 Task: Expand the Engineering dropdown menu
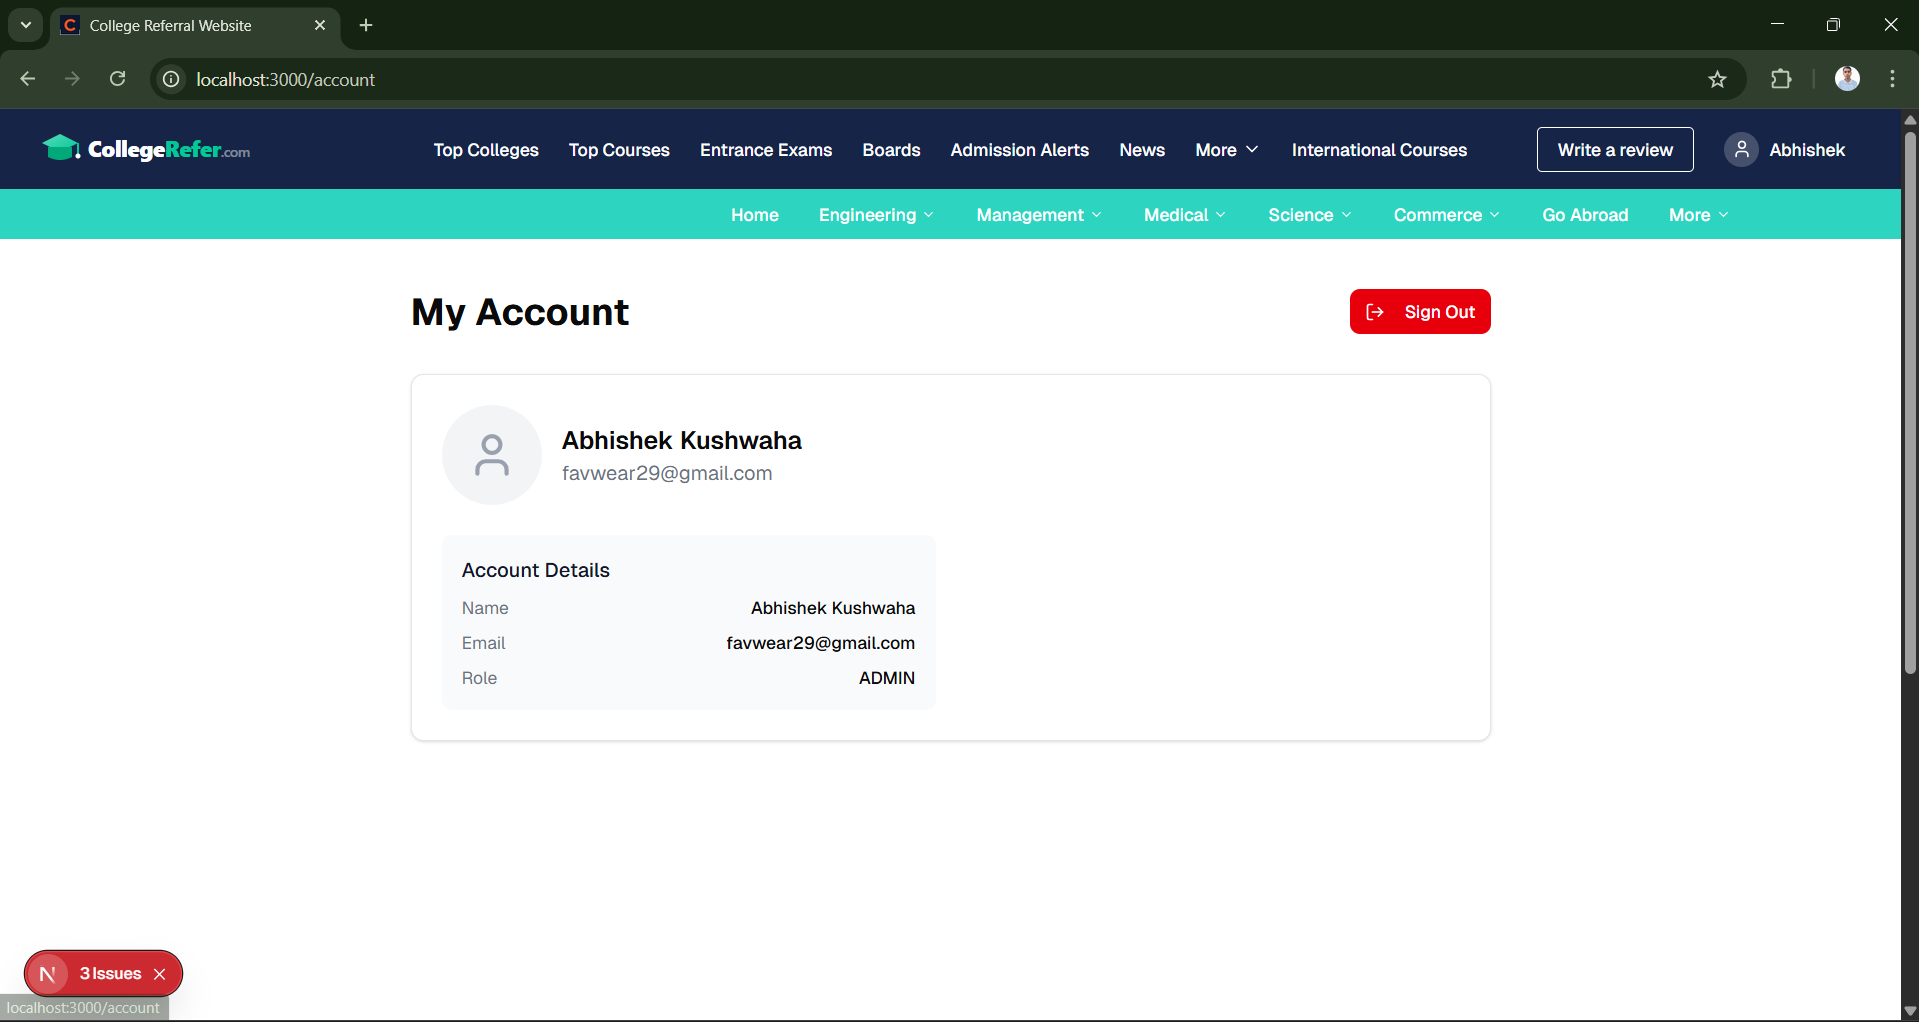coord(875,215)
